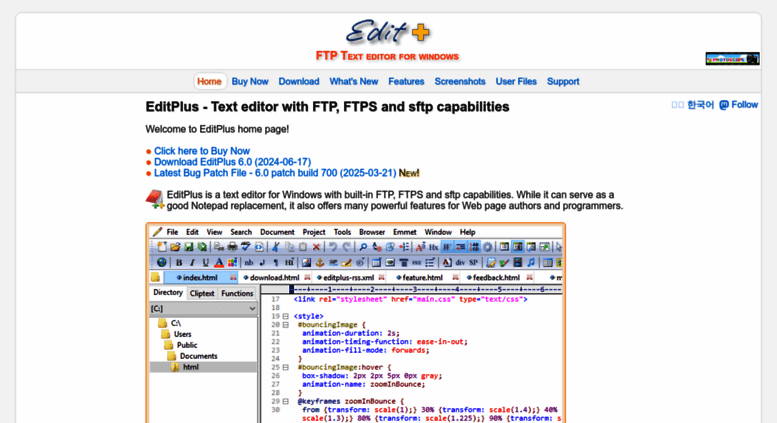This screenshot has height=423, width=777.
Task: Select the html folder in tree
Action: (191, 367)
